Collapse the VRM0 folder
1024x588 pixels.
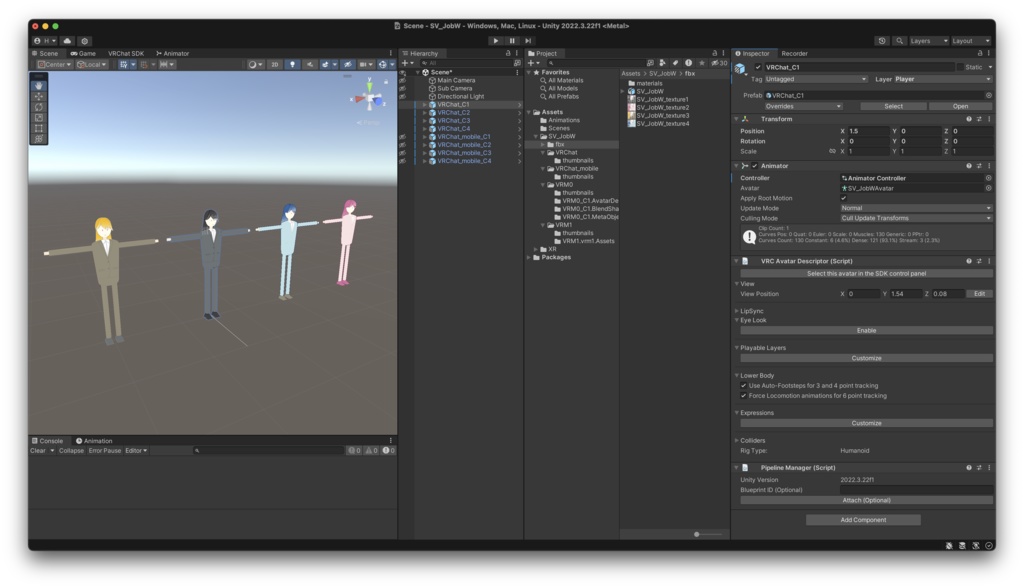pyautogui.click(x=543, y=185)
